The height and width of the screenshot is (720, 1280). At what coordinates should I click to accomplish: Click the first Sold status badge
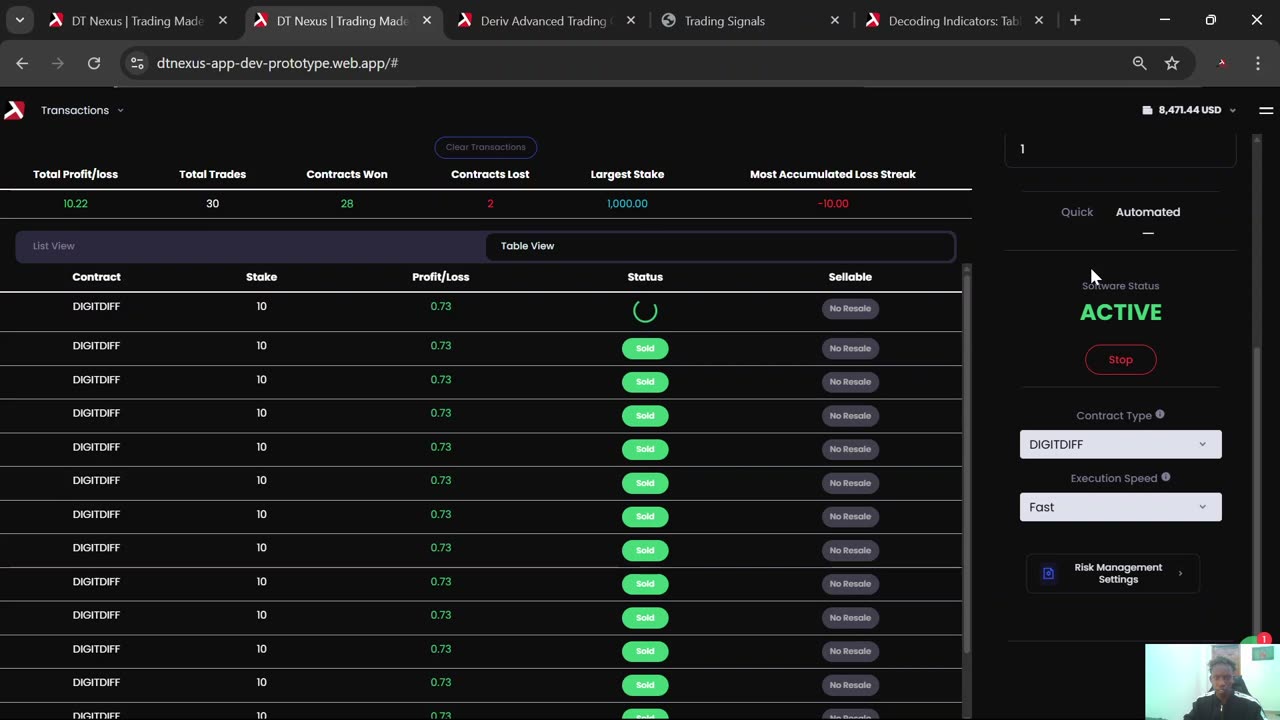click(645, 348)
